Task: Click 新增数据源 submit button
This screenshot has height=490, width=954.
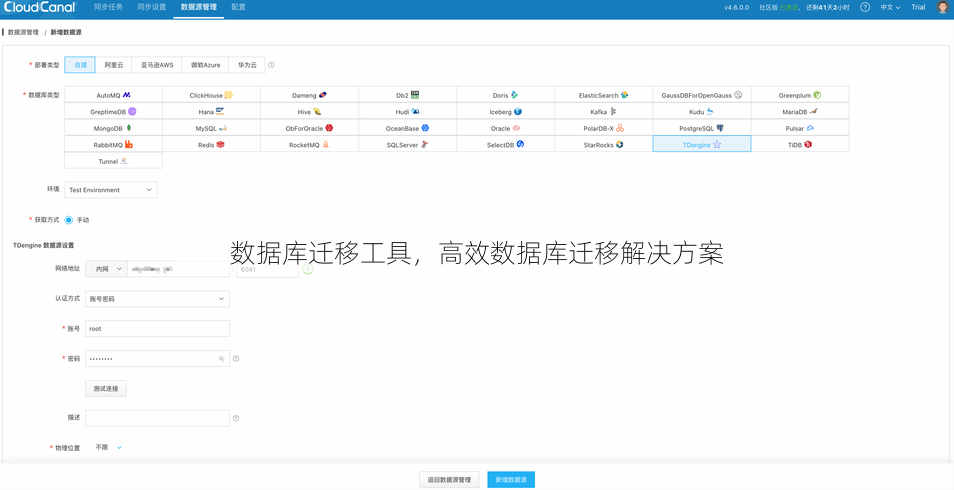Action: tap(511, 480)
